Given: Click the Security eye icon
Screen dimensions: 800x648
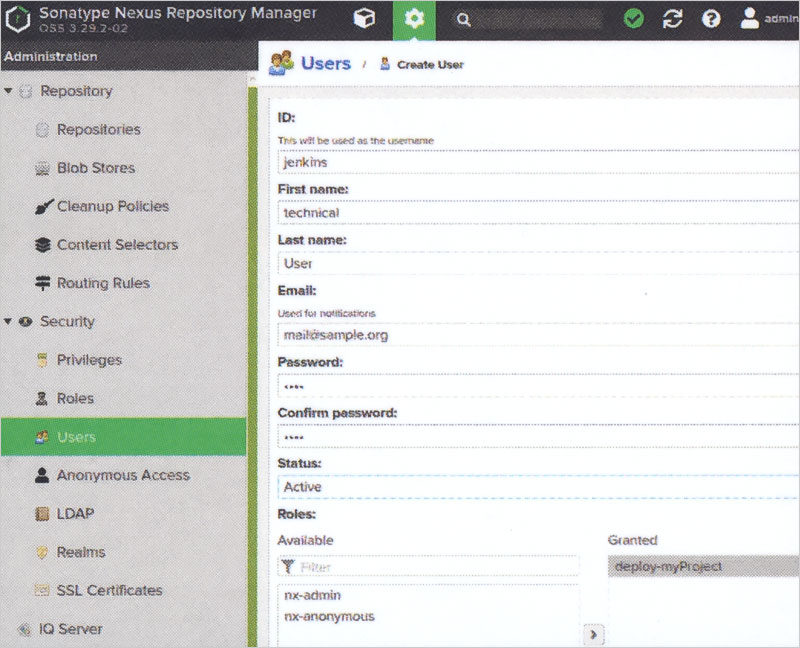Looking at the screenshot, I should click(x=26, y=321).
